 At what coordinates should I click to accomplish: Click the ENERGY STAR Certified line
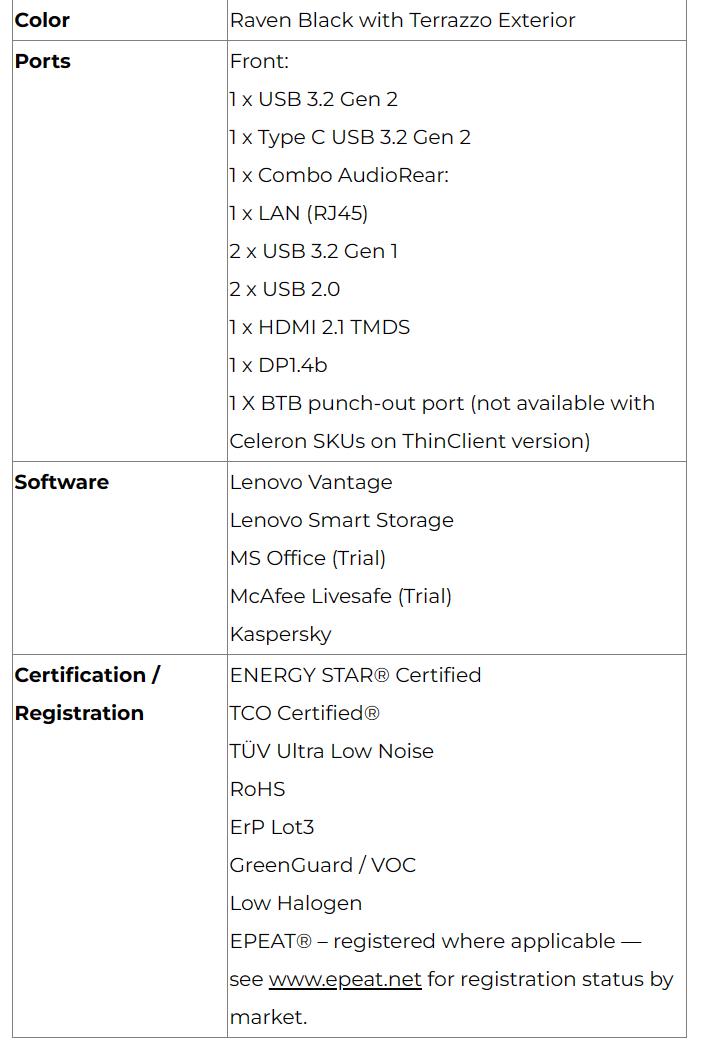356,675
